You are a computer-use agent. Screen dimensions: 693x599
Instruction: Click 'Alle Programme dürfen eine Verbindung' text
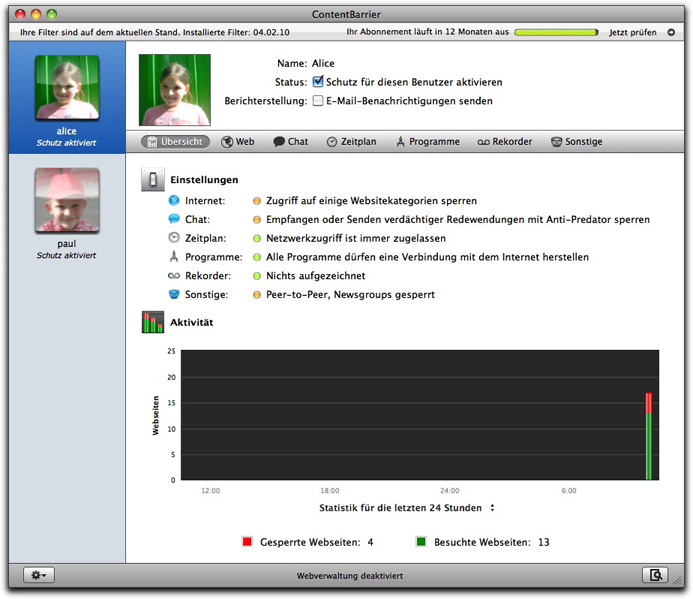click(x=427, y=257)
